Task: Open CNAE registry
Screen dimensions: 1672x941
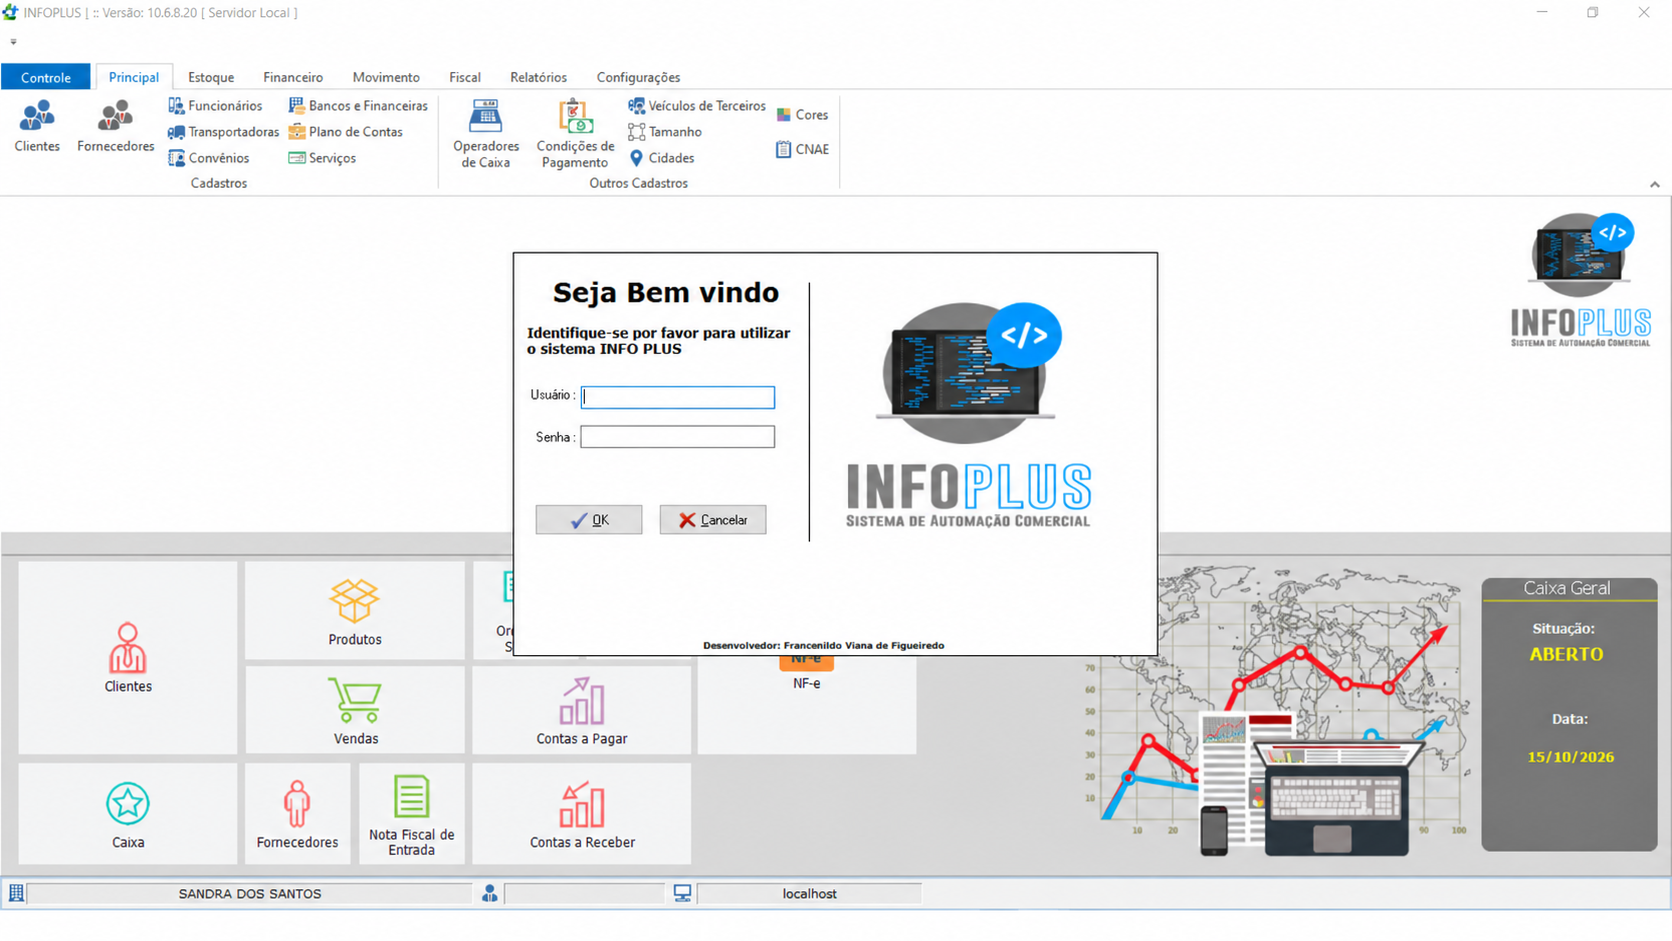Action: tap(802, 149)
